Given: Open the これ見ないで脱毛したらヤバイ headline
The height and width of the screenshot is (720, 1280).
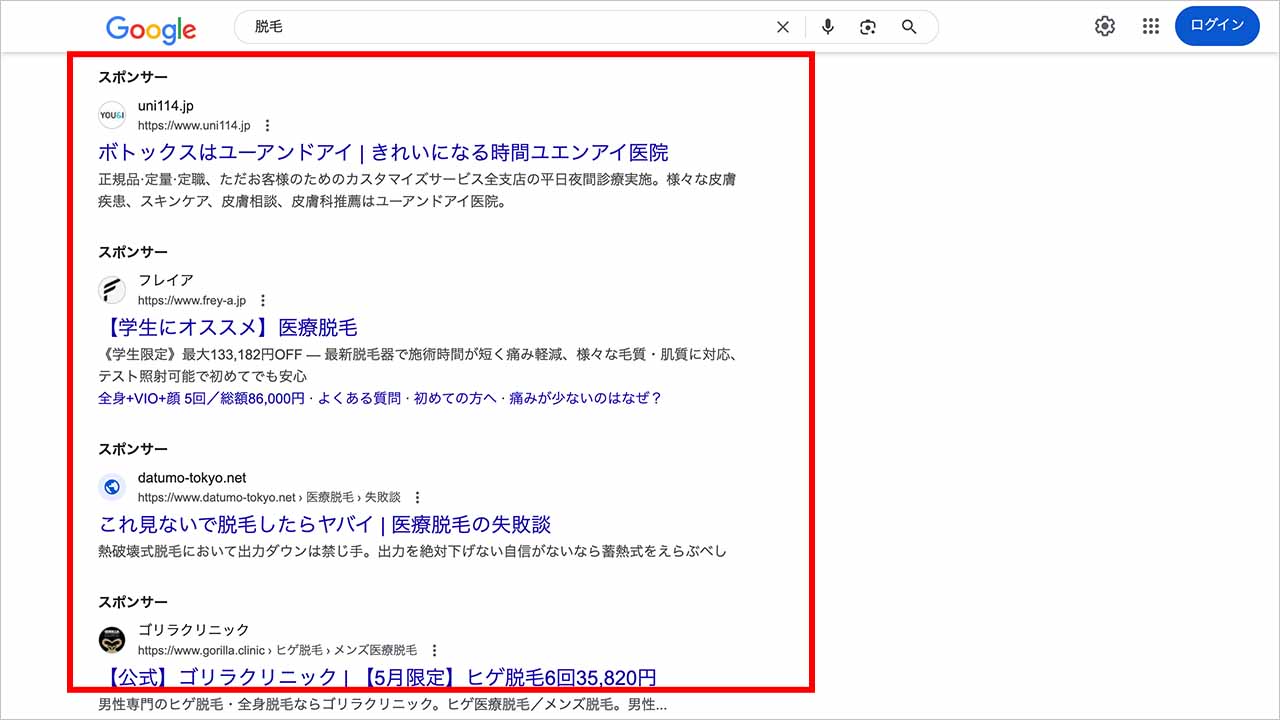Looking at the screenshot, I should click(325, 524).
